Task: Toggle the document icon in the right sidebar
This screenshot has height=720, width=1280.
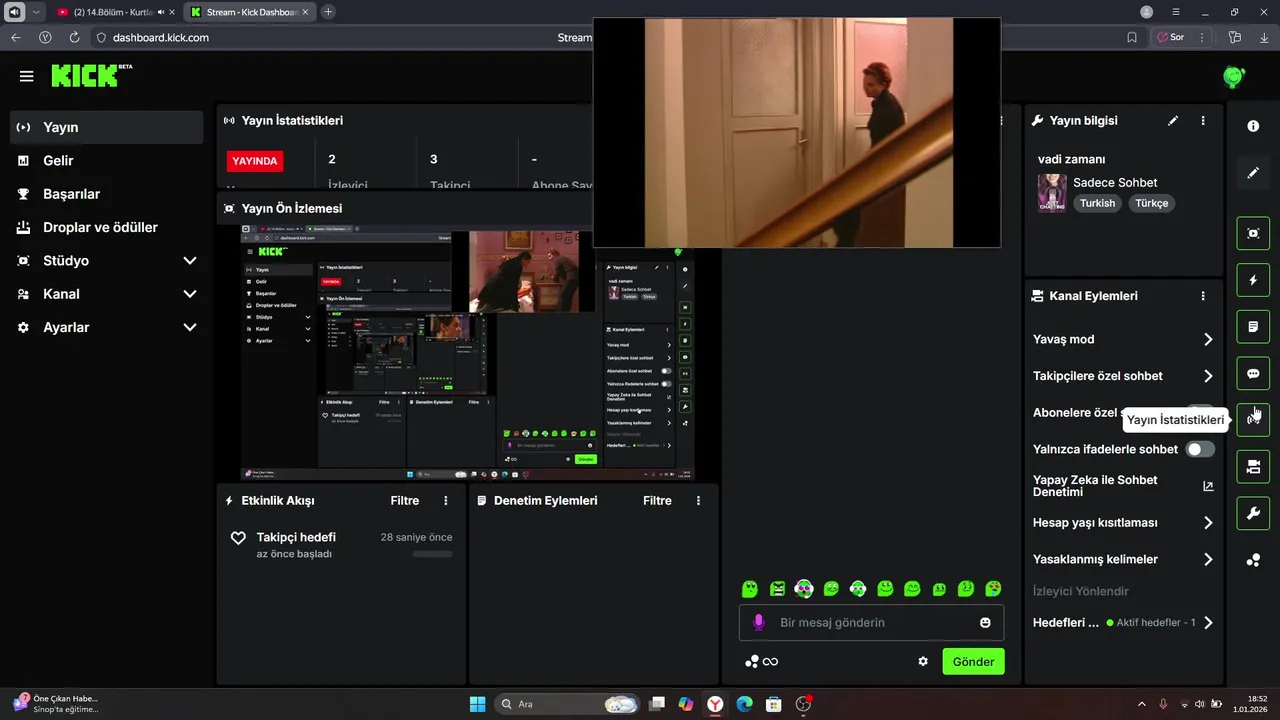Action: click(x=1253, y=327)
